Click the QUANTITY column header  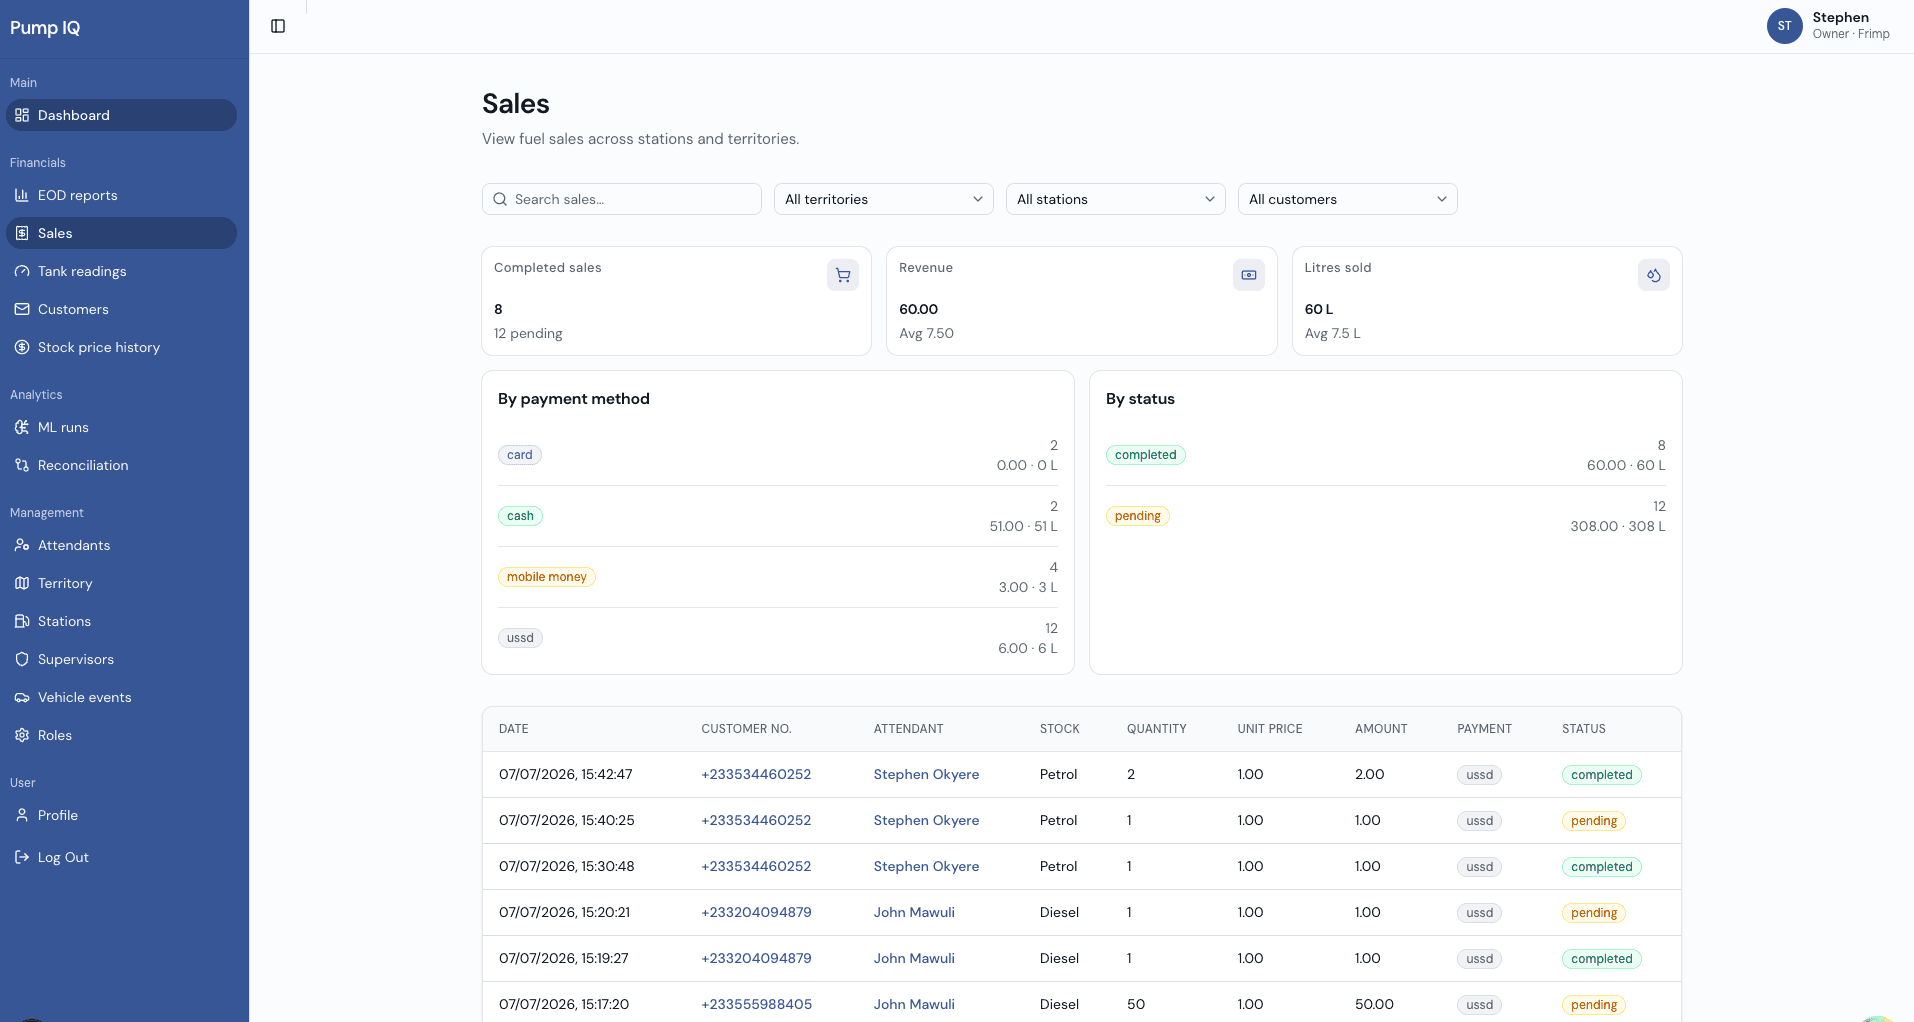click(x=1157, y=729)
